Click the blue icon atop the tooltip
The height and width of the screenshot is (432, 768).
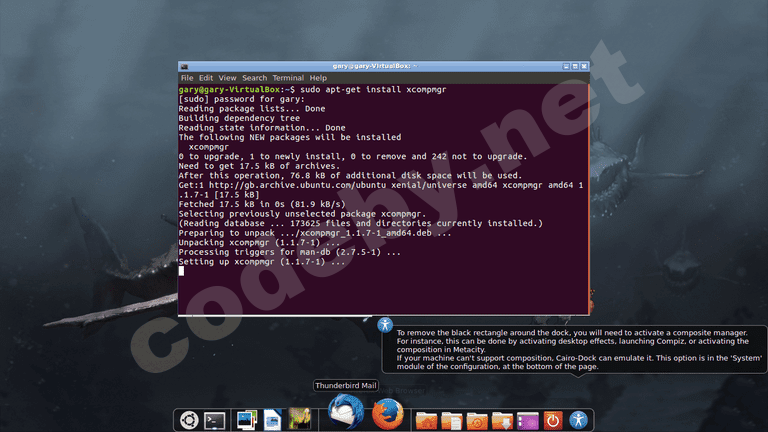pyautogui.click(x=385, y=325)
